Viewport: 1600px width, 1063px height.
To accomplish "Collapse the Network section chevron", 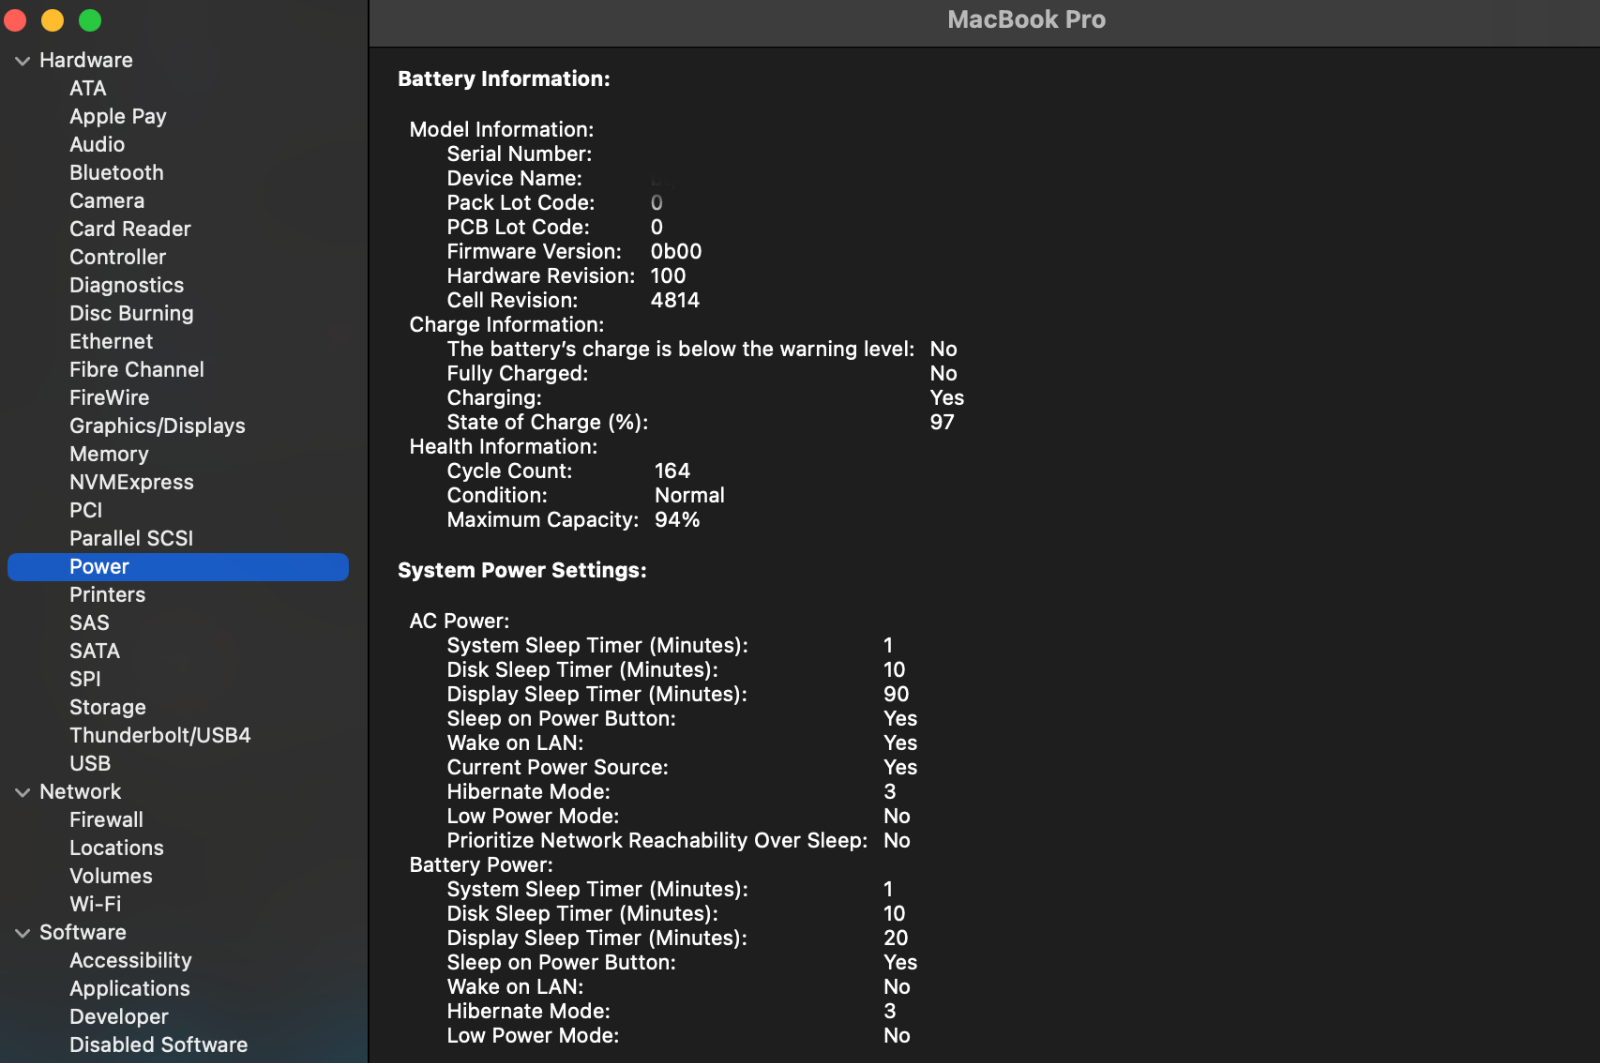I will 22,792.
